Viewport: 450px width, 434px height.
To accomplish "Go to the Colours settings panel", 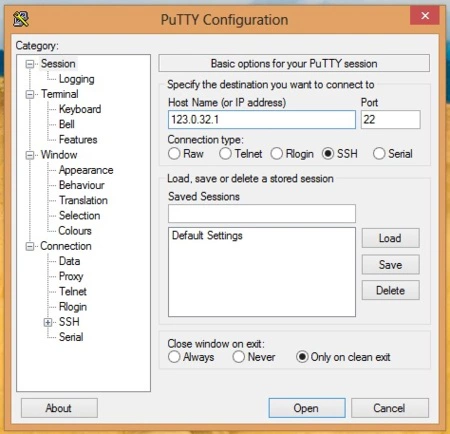I will pyautogui.click(x=75, y=231).
